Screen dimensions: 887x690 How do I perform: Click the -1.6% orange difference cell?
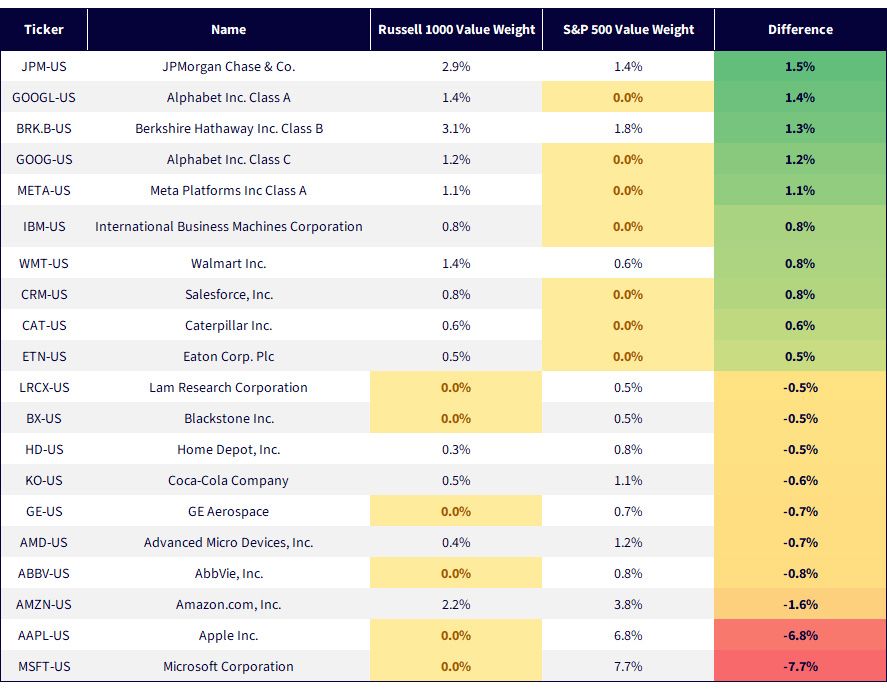click(800, 604)
